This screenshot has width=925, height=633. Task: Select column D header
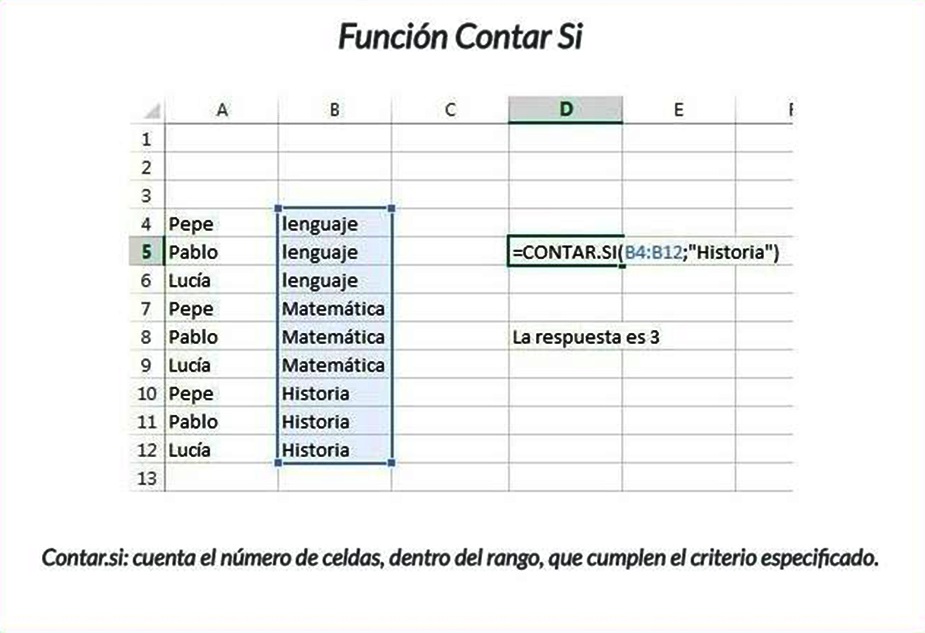[565, 111]
